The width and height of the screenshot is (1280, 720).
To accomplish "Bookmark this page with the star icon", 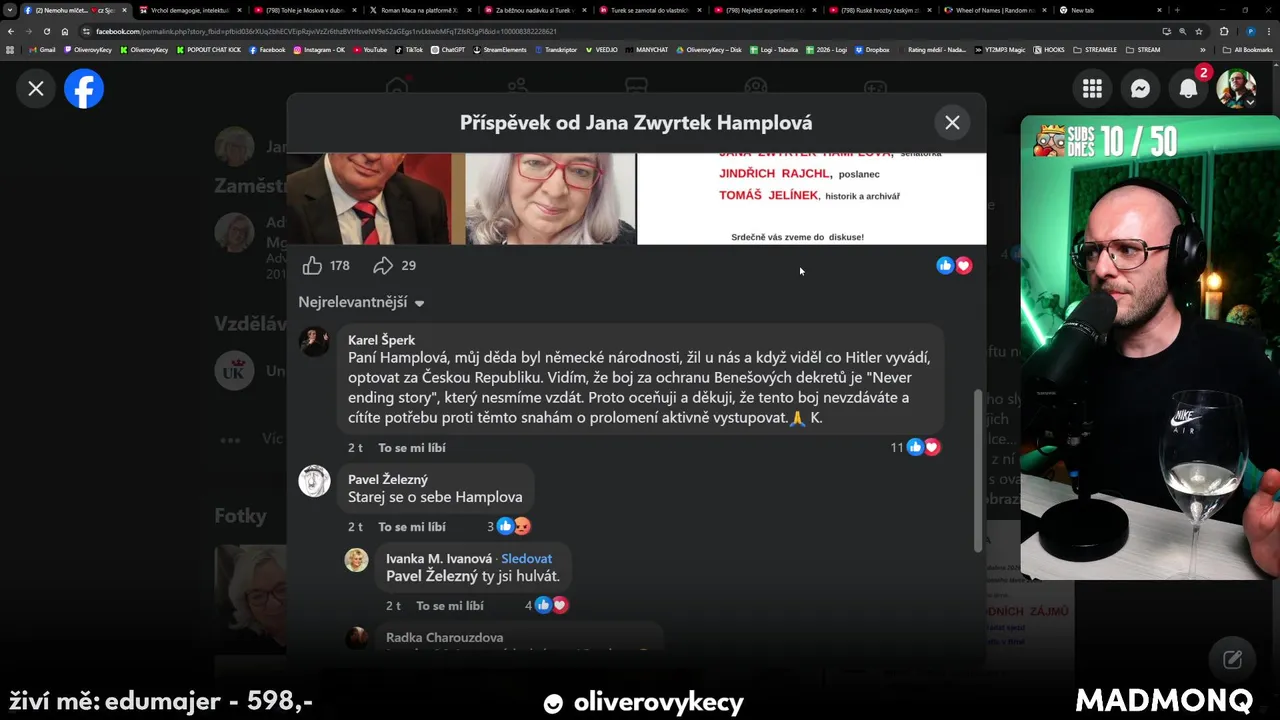I will pos(1198,31).
